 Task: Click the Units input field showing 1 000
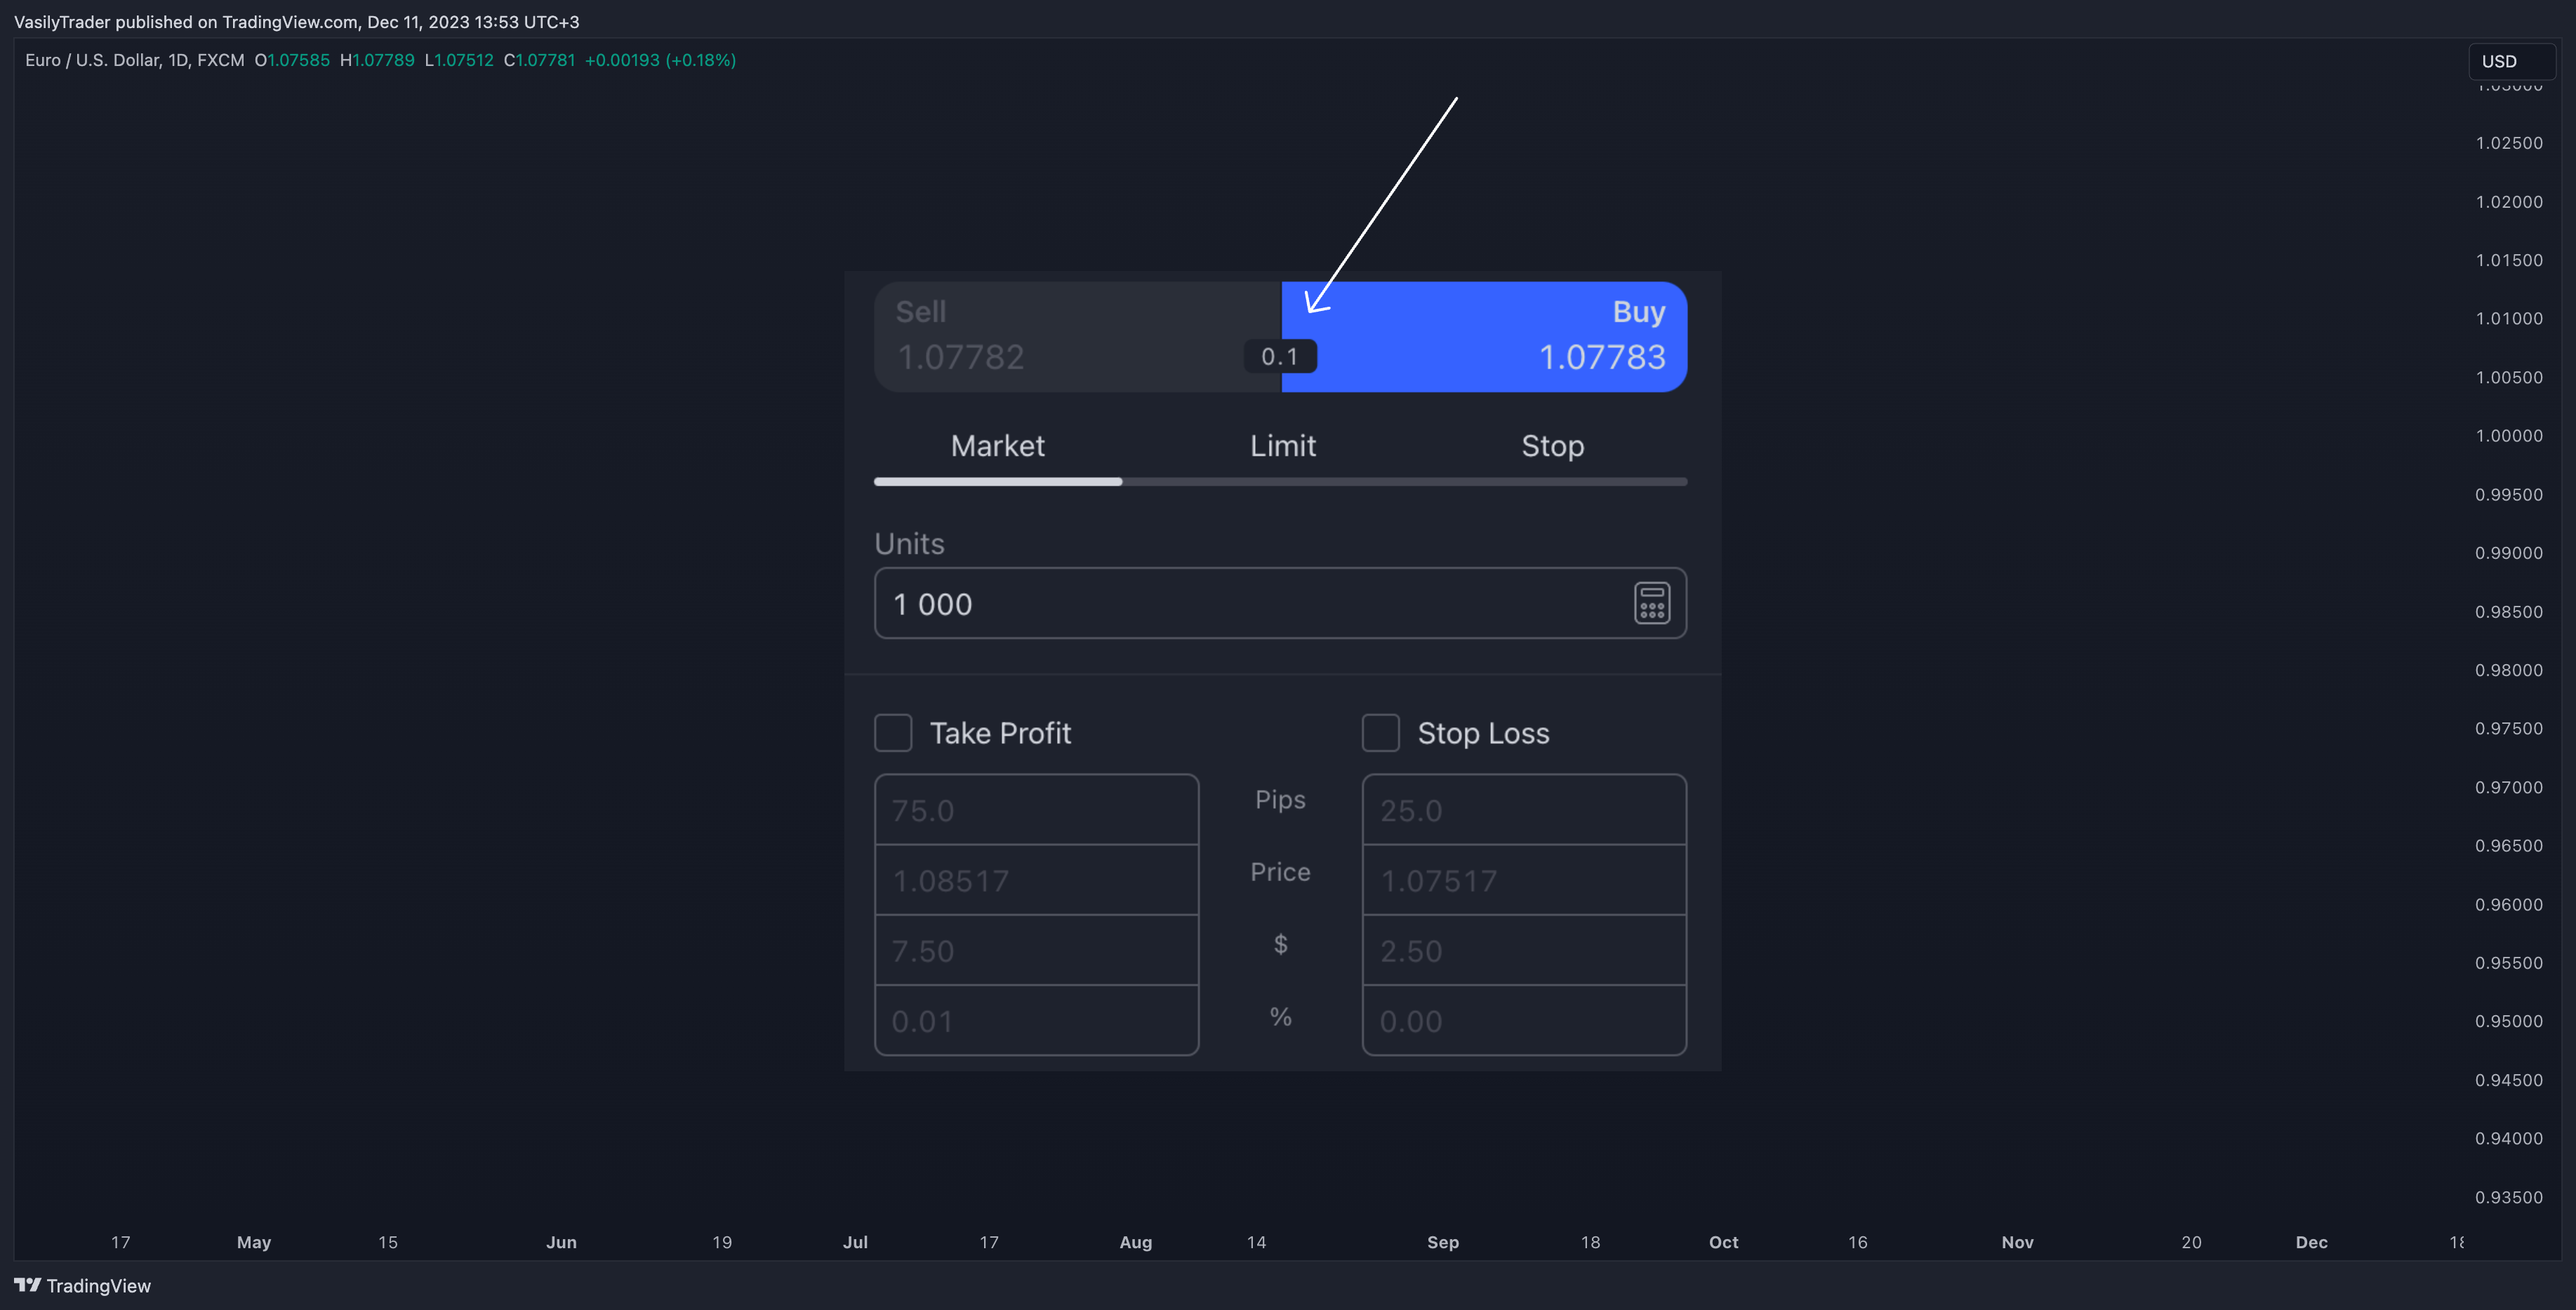tap(1280, 603)
